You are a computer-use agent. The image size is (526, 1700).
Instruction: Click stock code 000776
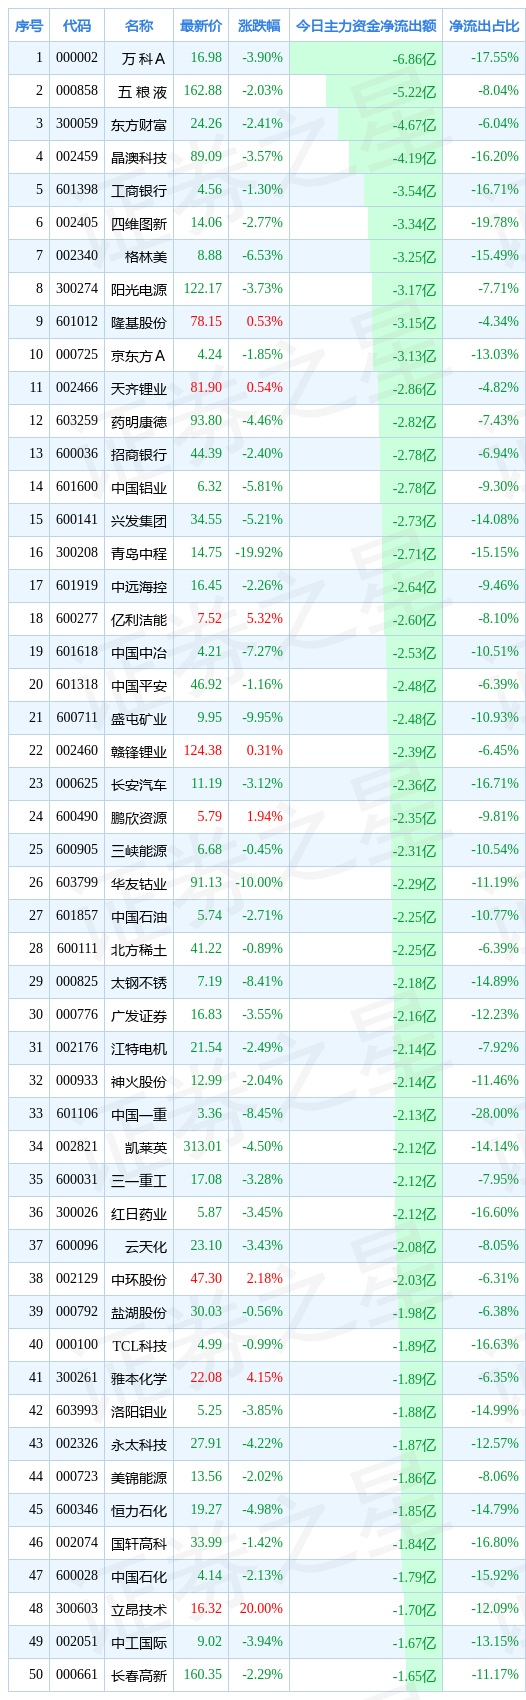click(x=77, y=1015)
